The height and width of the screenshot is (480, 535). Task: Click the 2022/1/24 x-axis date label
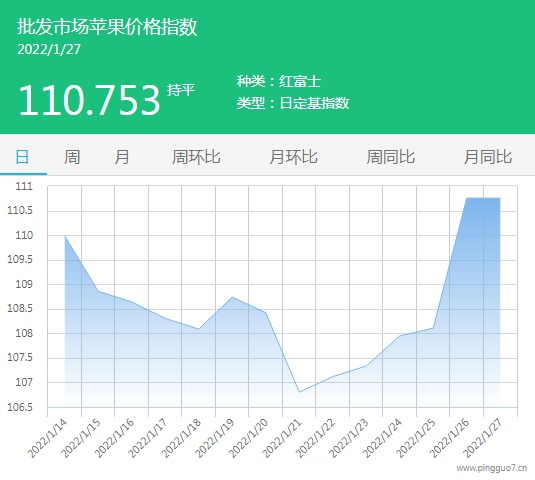tap(382, 438)
